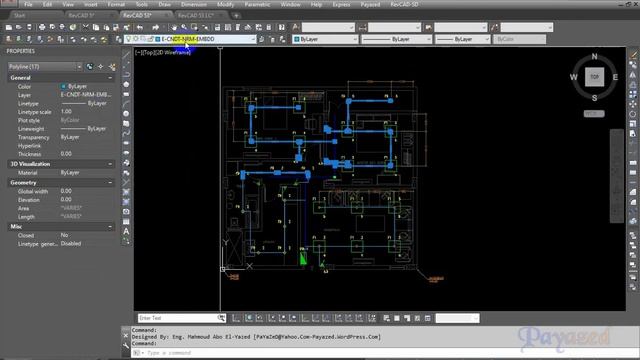Click the command line wrench customize icon
The image size is (640, 360).
click(x=126, y=346)
